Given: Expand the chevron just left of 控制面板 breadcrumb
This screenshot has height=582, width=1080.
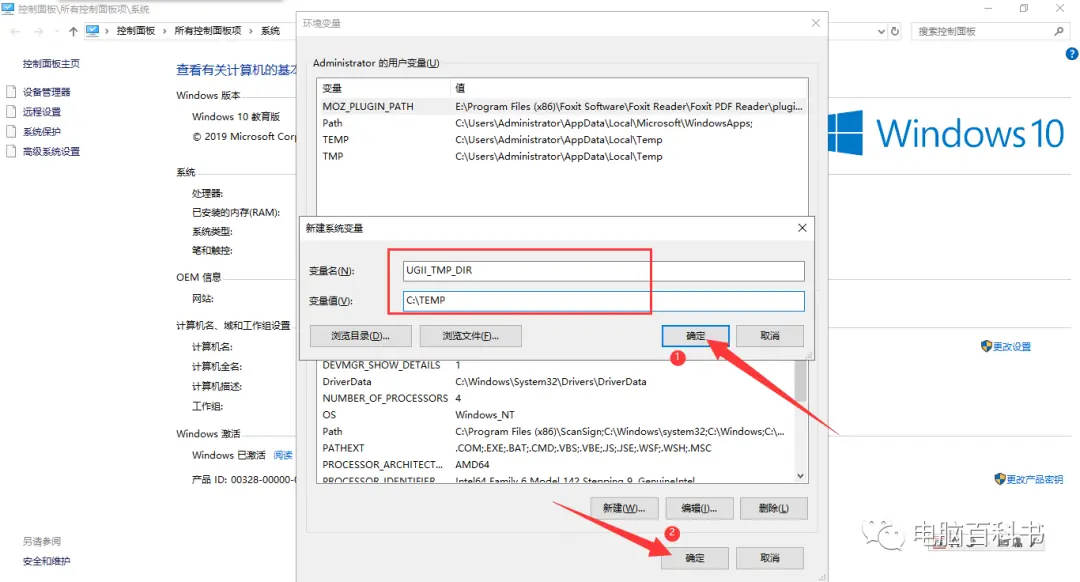Looking at the screenshot, I should coord(107,31).
